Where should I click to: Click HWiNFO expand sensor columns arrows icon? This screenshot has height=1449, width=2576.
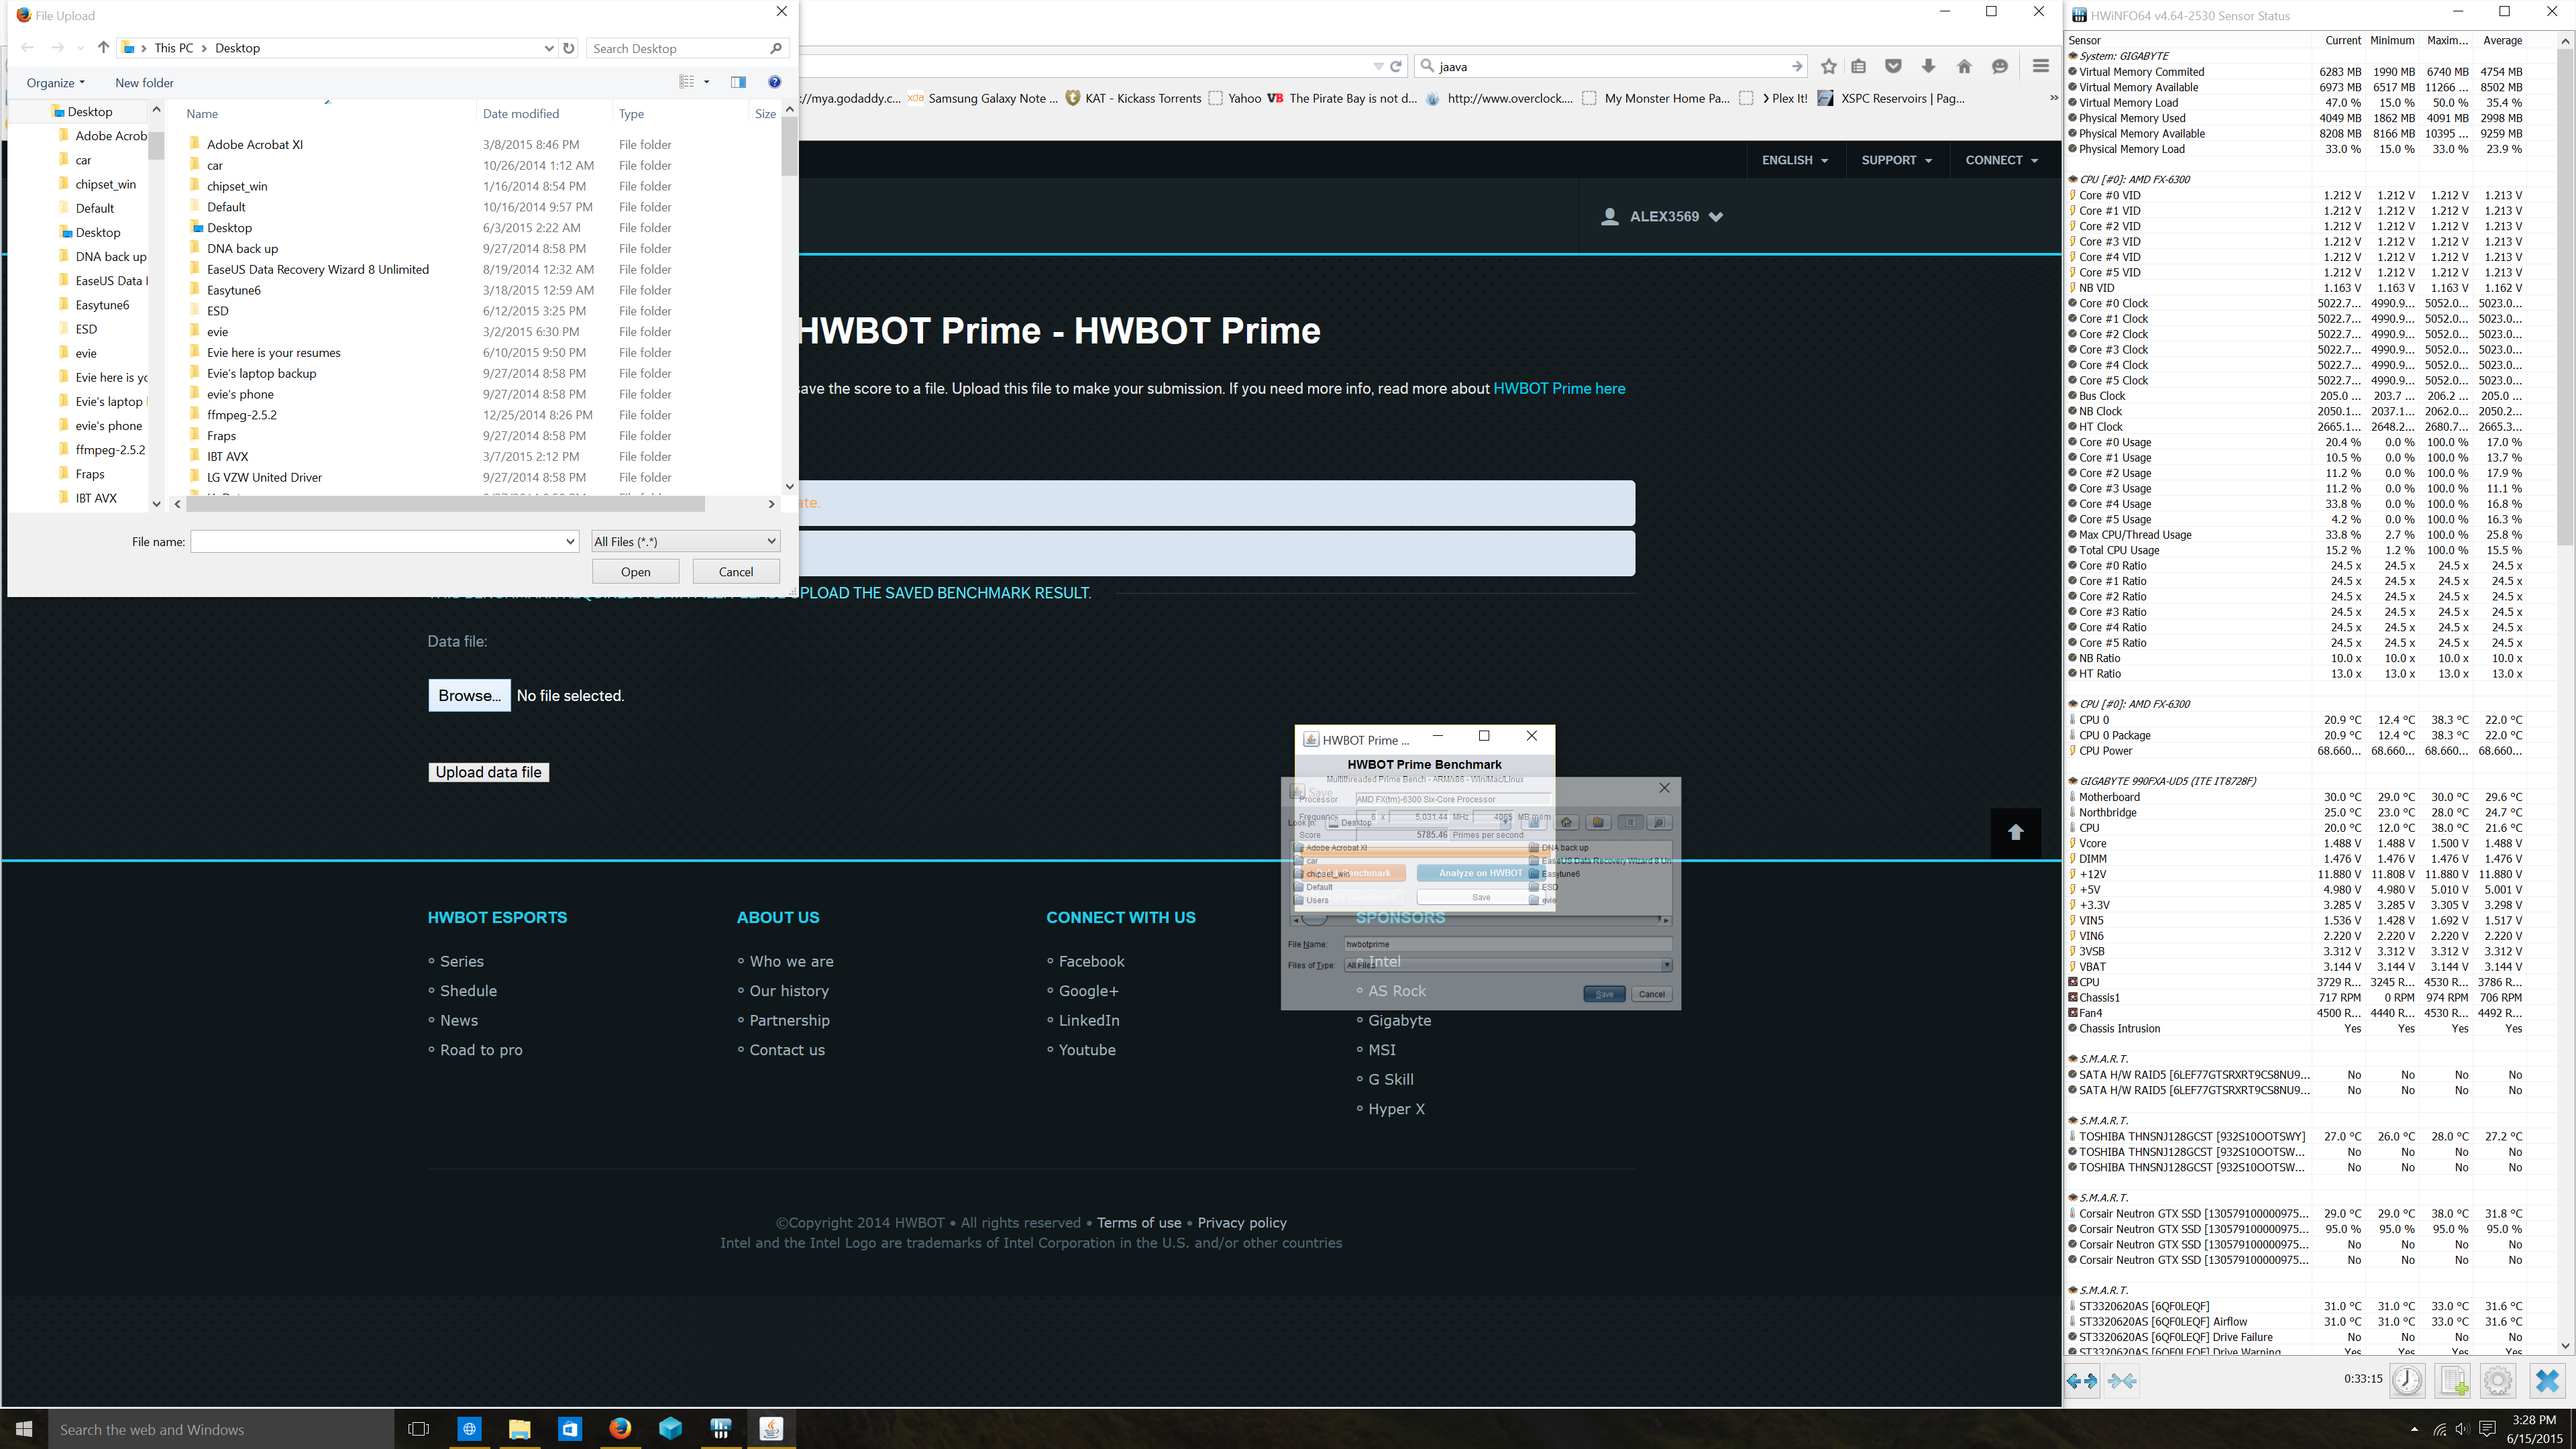pos(2082,1380)
